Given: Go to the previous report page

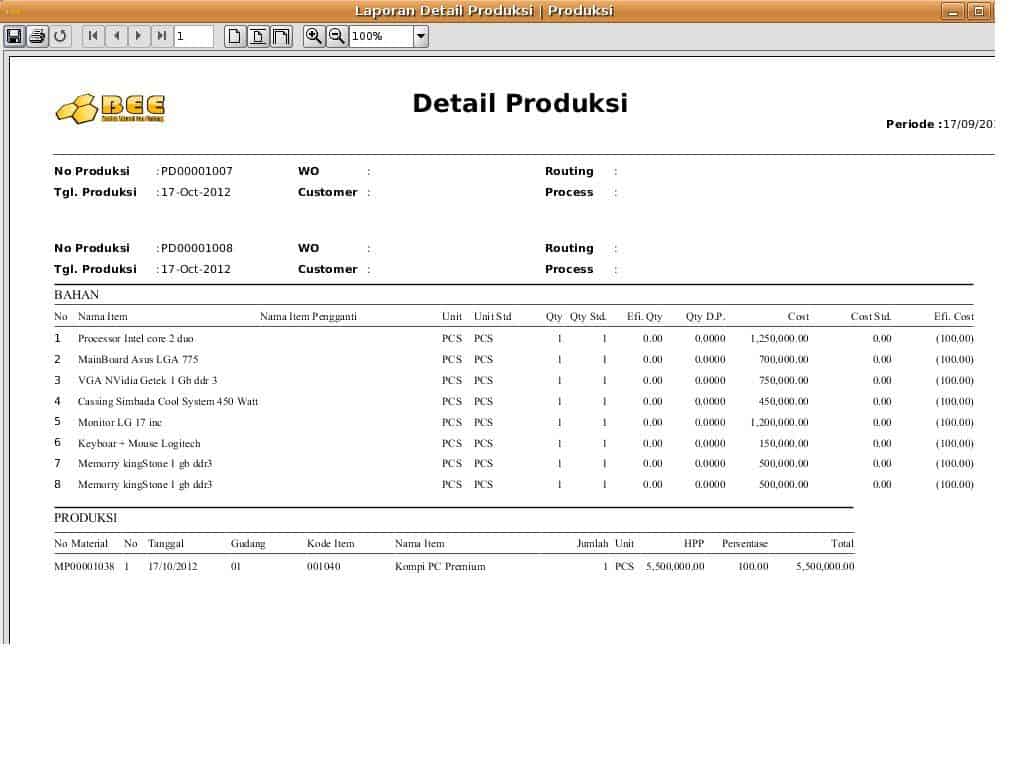Looking at the screenshot, I should [116, 36].
